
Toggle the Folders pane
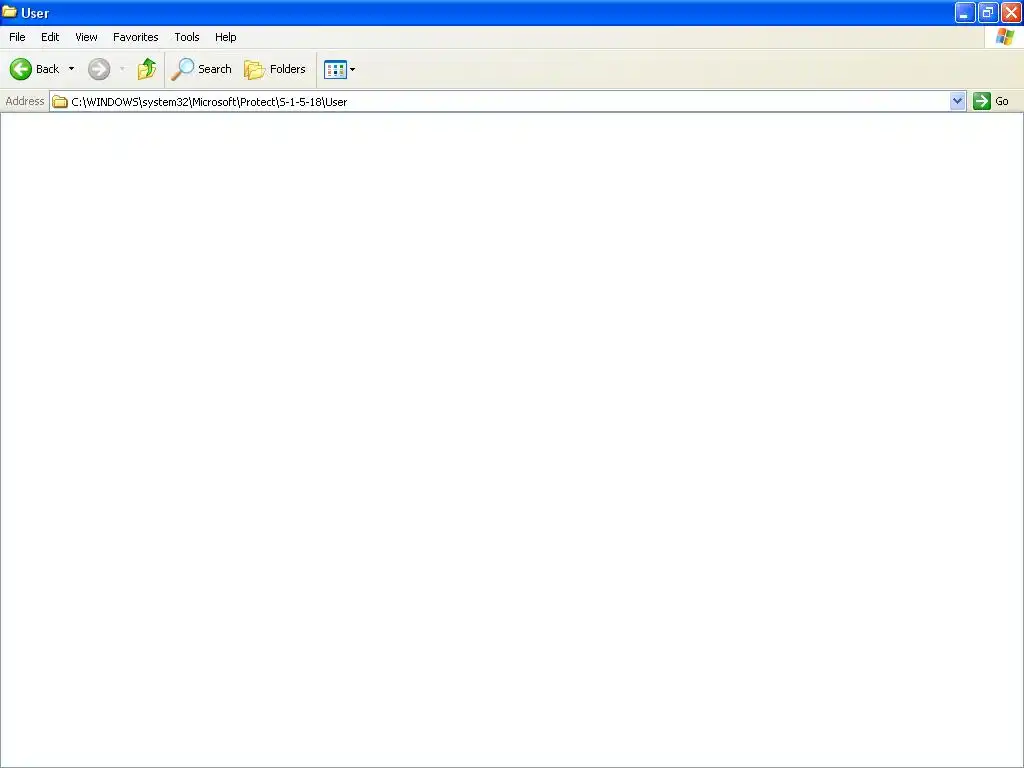pos(275,69)
